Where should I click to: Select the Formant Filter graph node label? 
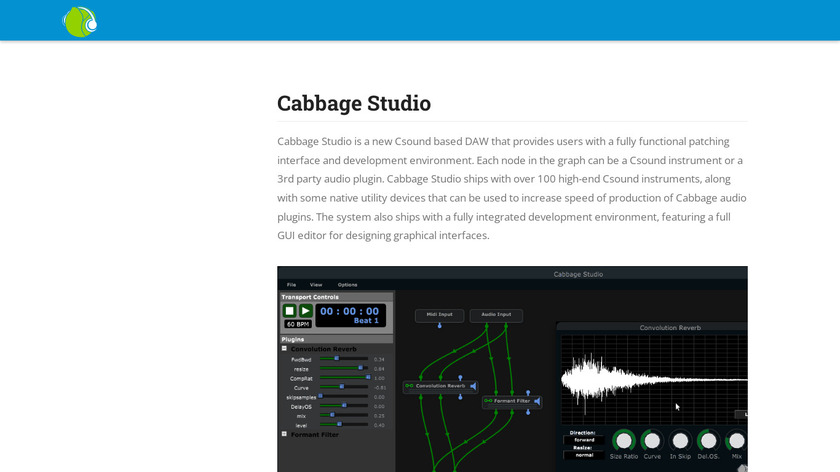coord(512,401)
